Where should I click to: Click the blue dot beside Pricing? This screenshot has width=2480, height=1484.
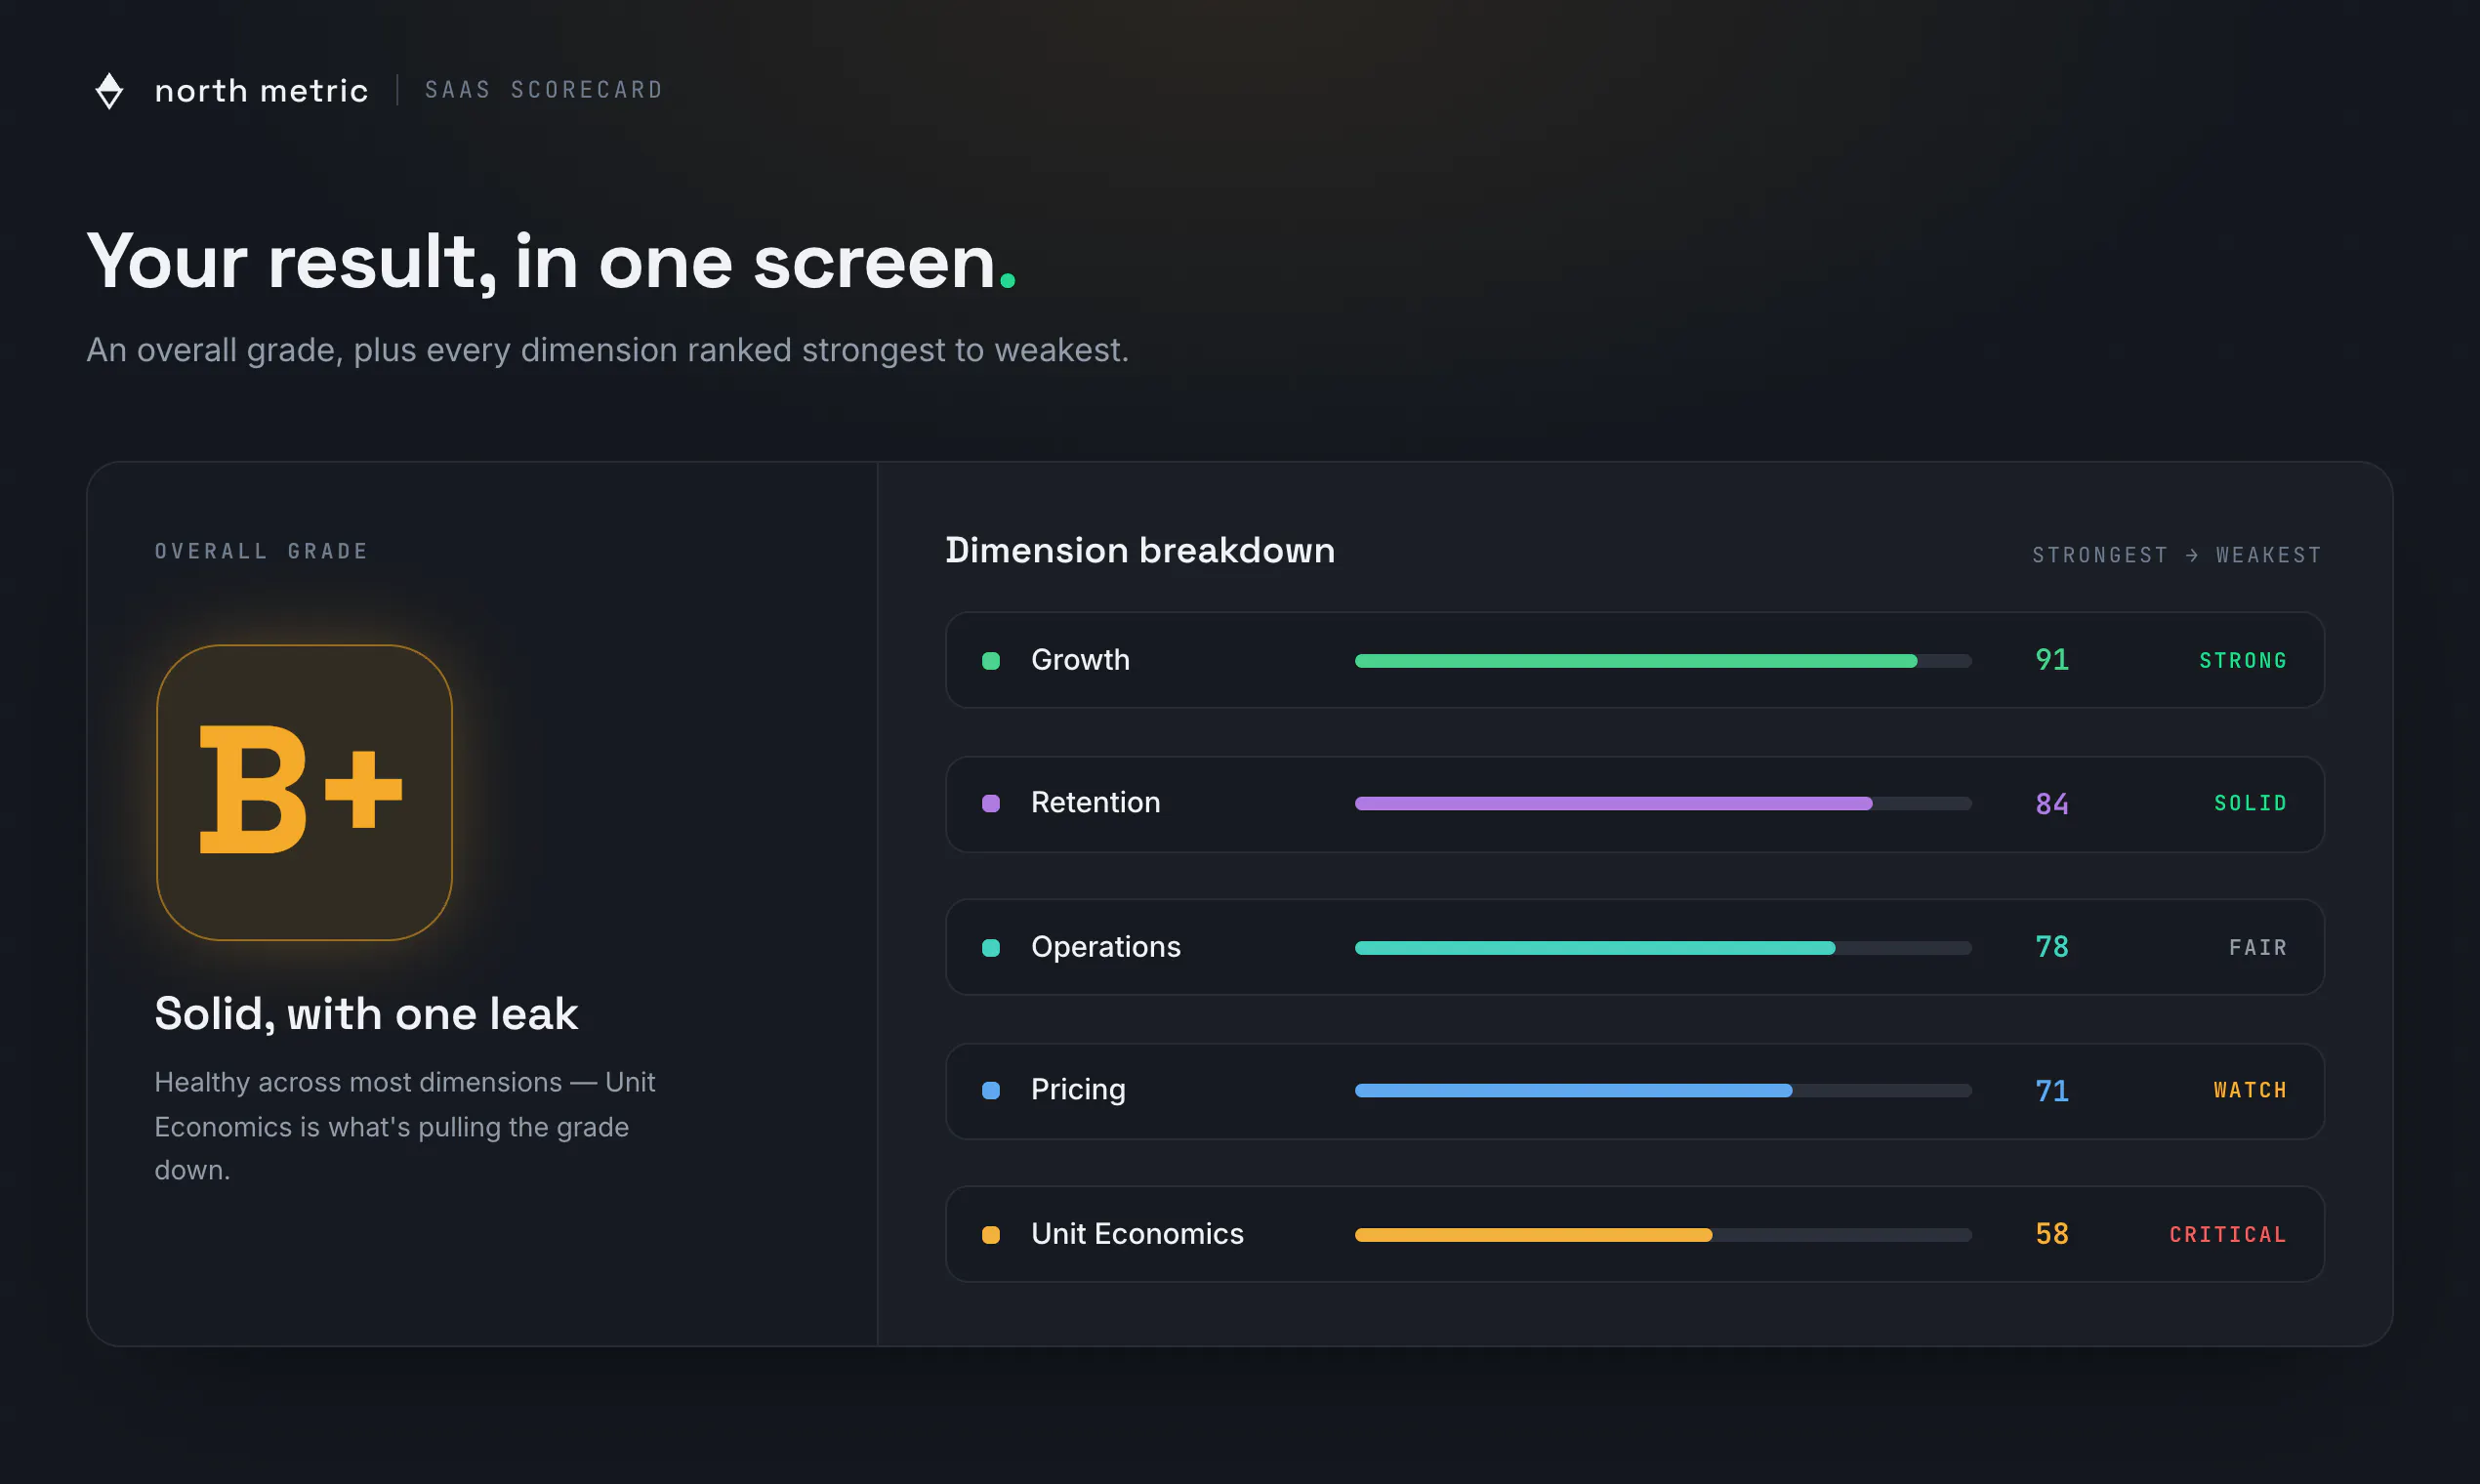point(991,1091)
